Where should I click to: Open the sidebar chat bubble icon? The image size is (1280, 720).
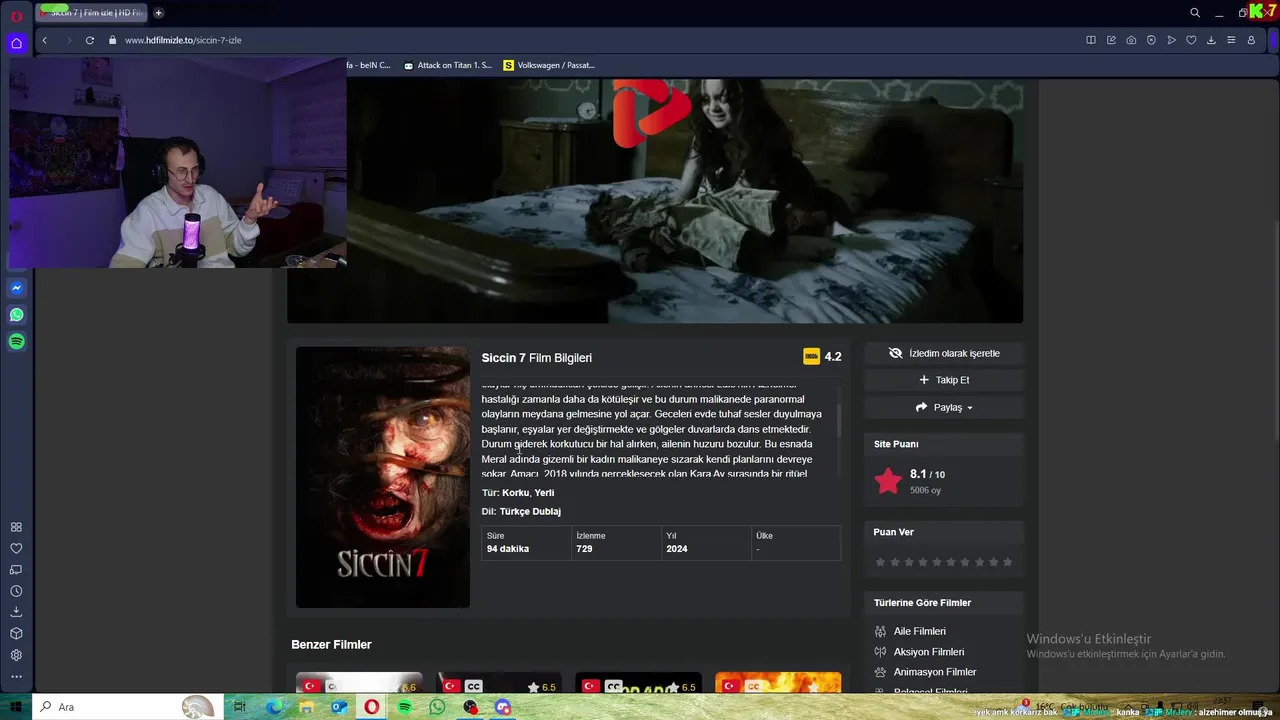click(16, 570)
